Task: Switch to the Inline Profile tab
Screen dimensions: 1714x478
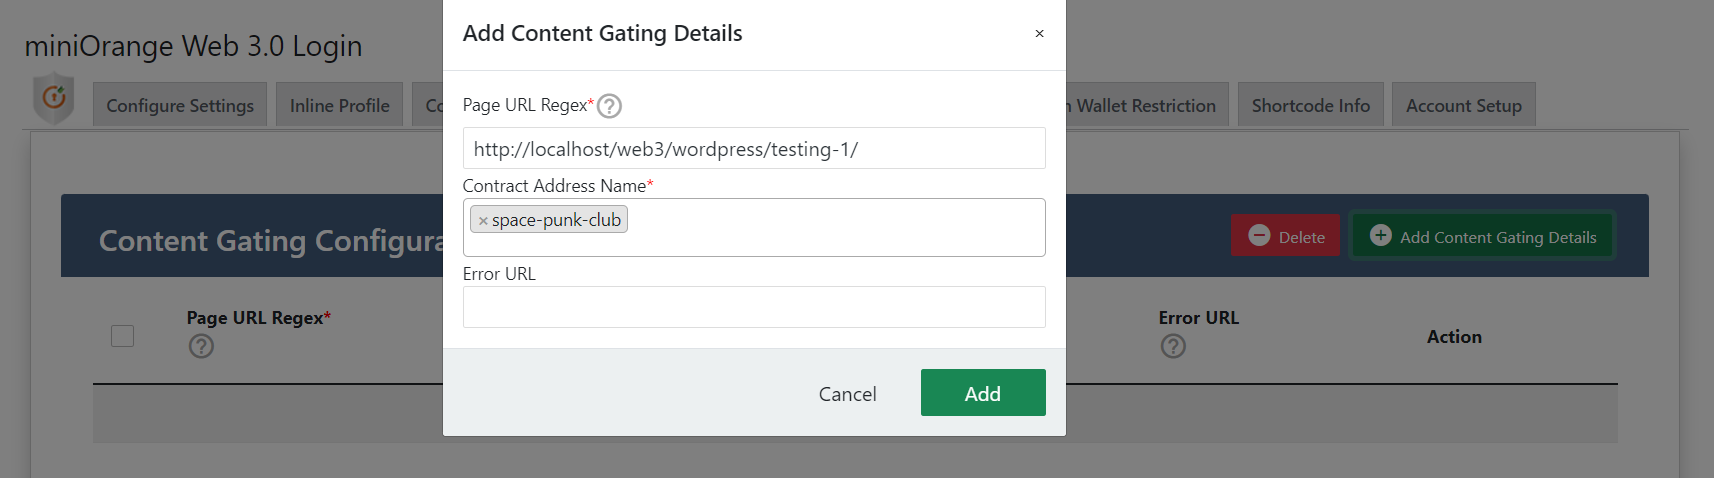Action: [339, 105]
